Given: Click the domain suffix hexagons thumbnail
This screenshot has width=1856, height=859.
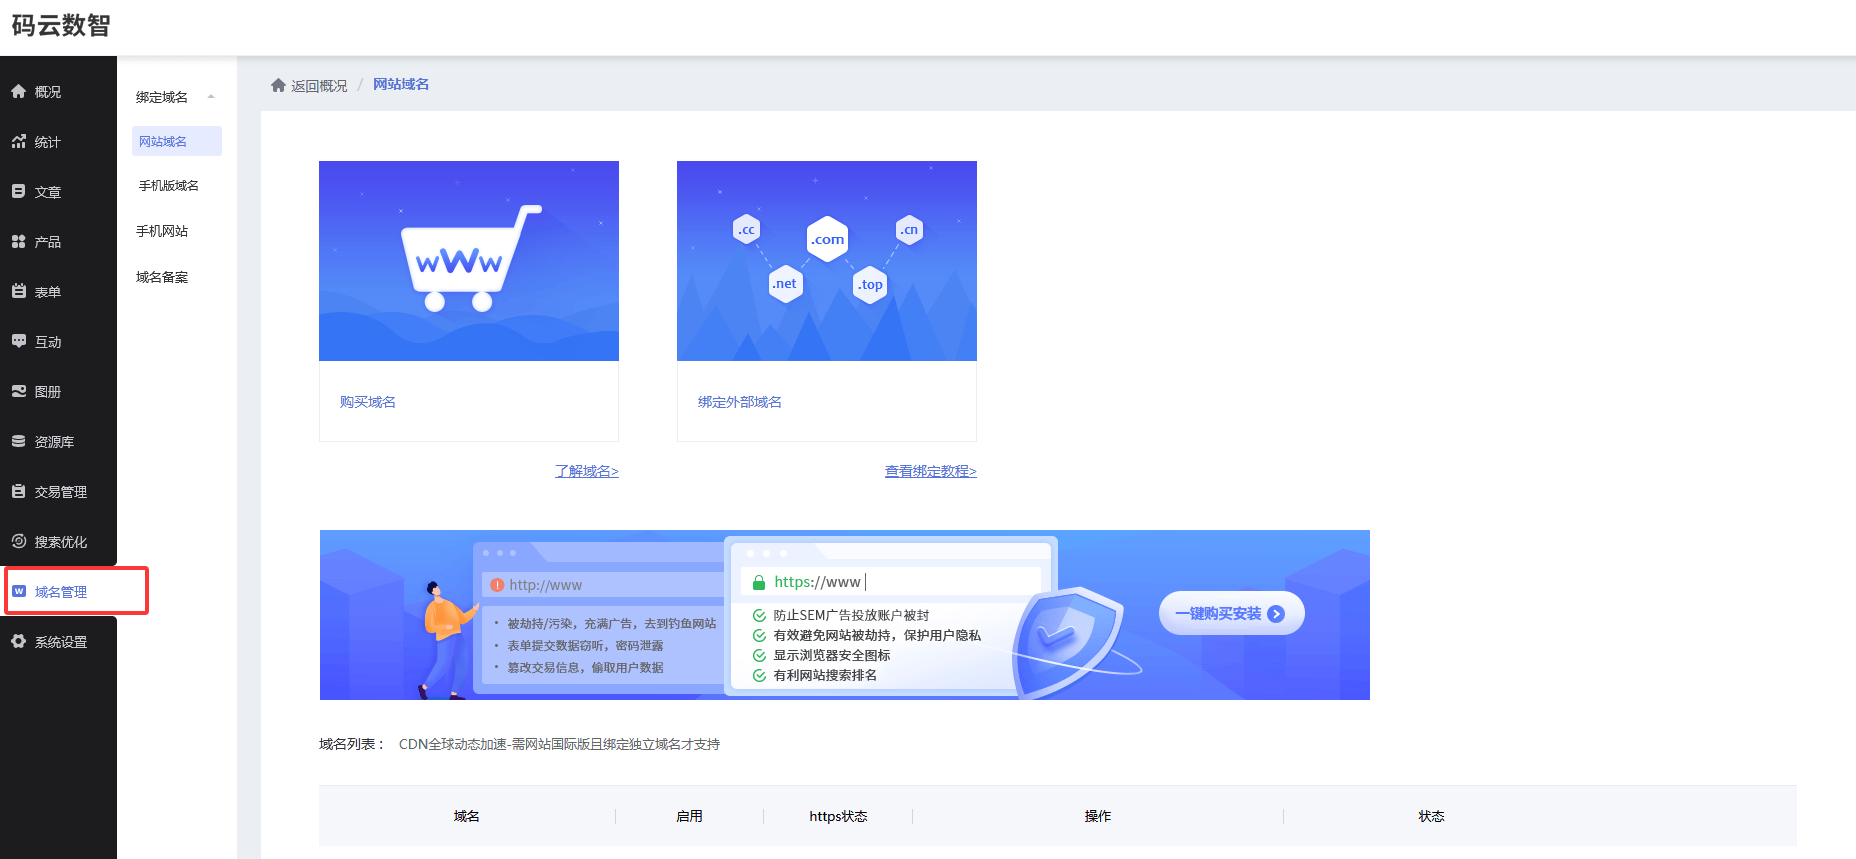Looking at the screenshot, I should point(827,261).
